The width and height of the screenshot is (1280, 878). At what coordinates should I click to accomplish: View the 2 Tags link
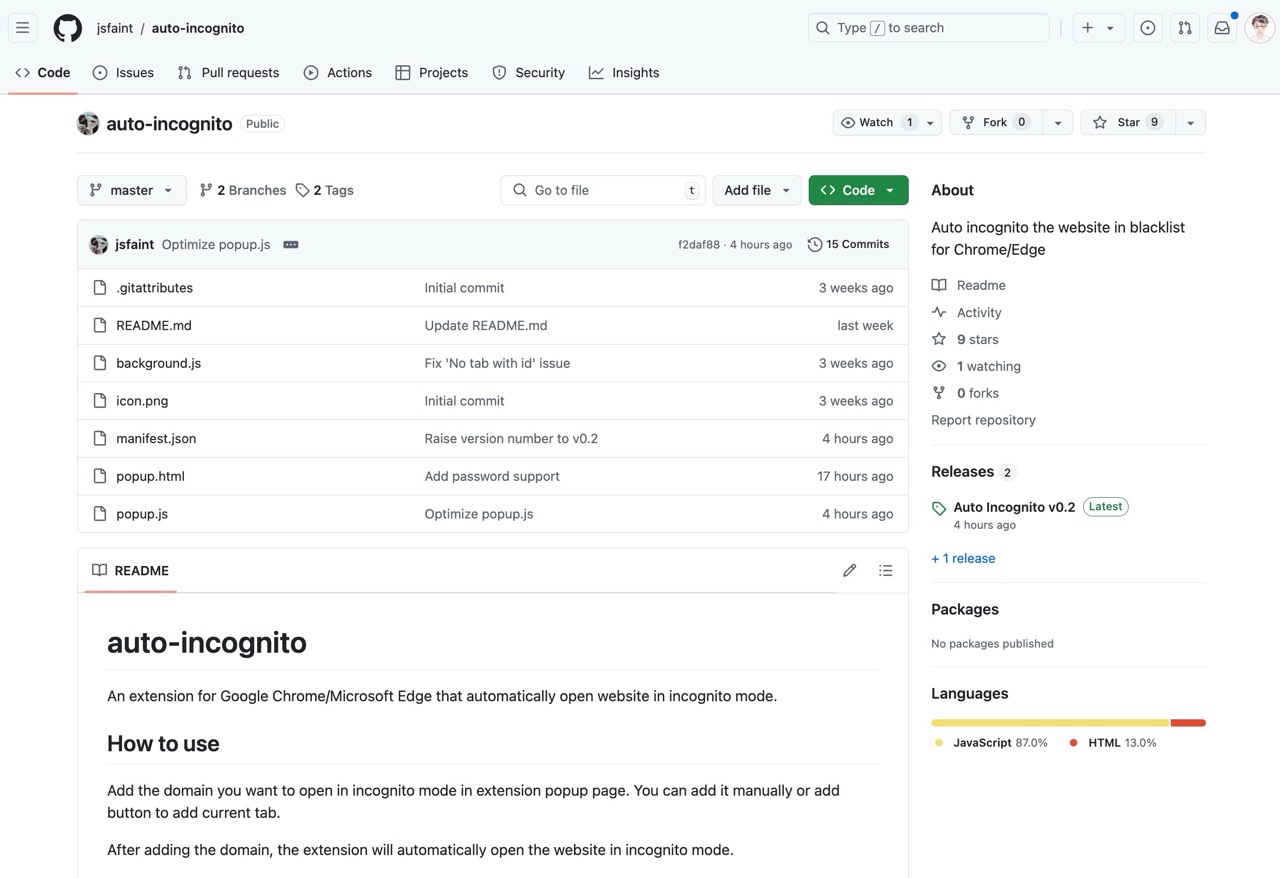point(325,190)
